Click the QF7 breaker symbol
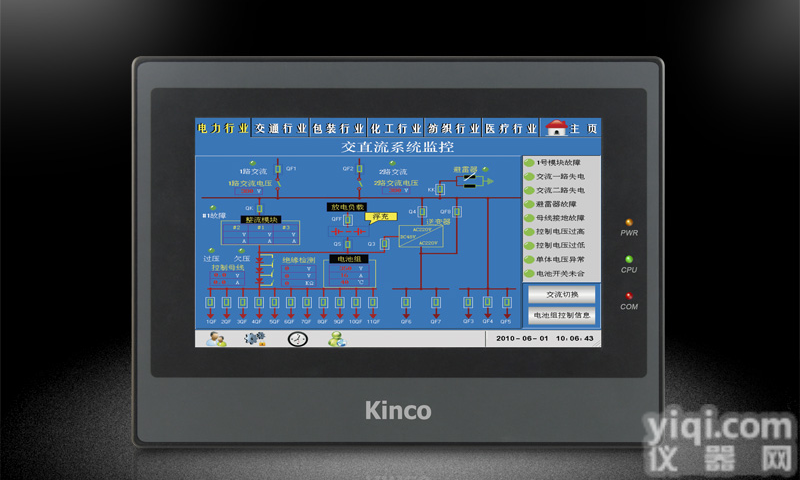Image resolution: width=800 pixels, height=480 pixels. click(436, 302)
